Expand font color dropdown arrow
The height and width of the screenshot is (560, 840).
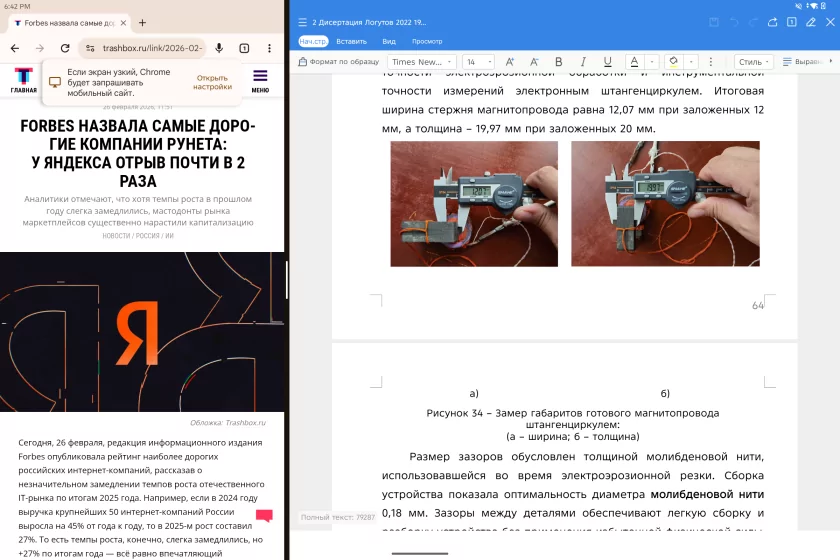652,62
